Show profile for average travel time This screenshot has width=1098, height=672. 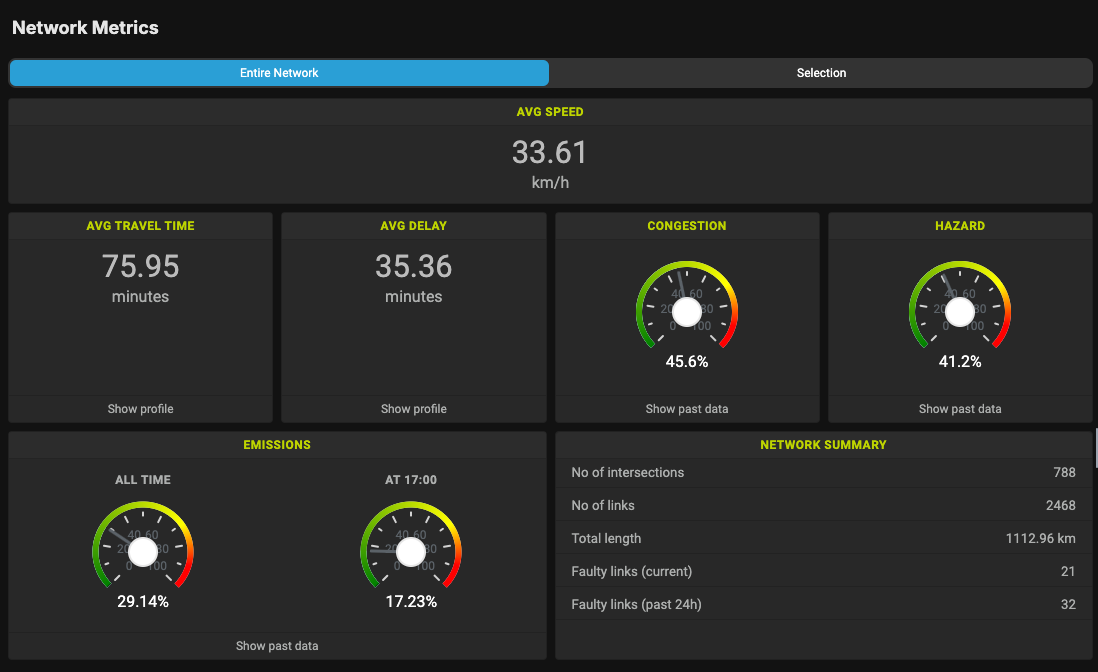[x=140, y=408]
